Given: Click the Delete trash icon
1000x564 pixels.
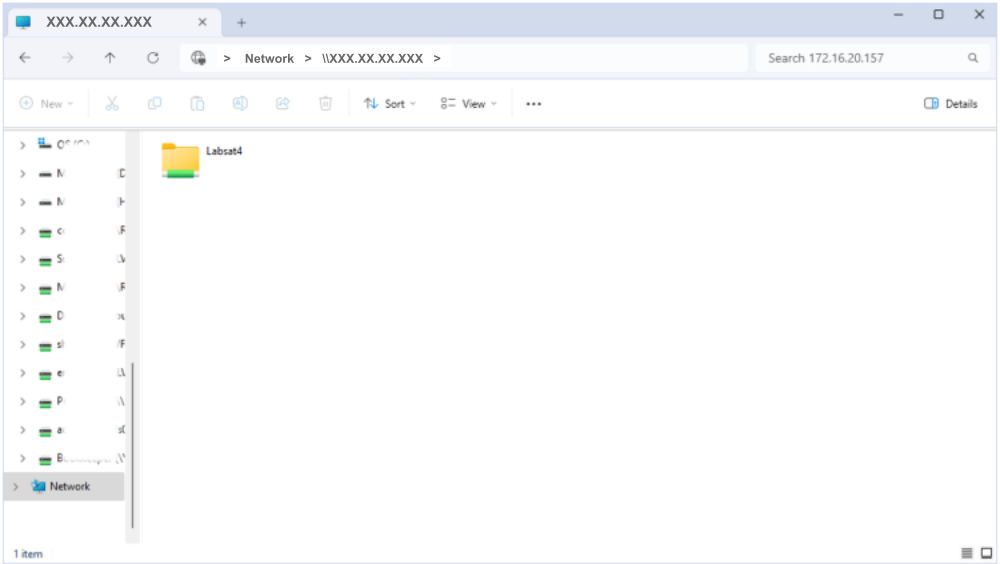Looking at the screenshot, I should [x=325, y=103].
